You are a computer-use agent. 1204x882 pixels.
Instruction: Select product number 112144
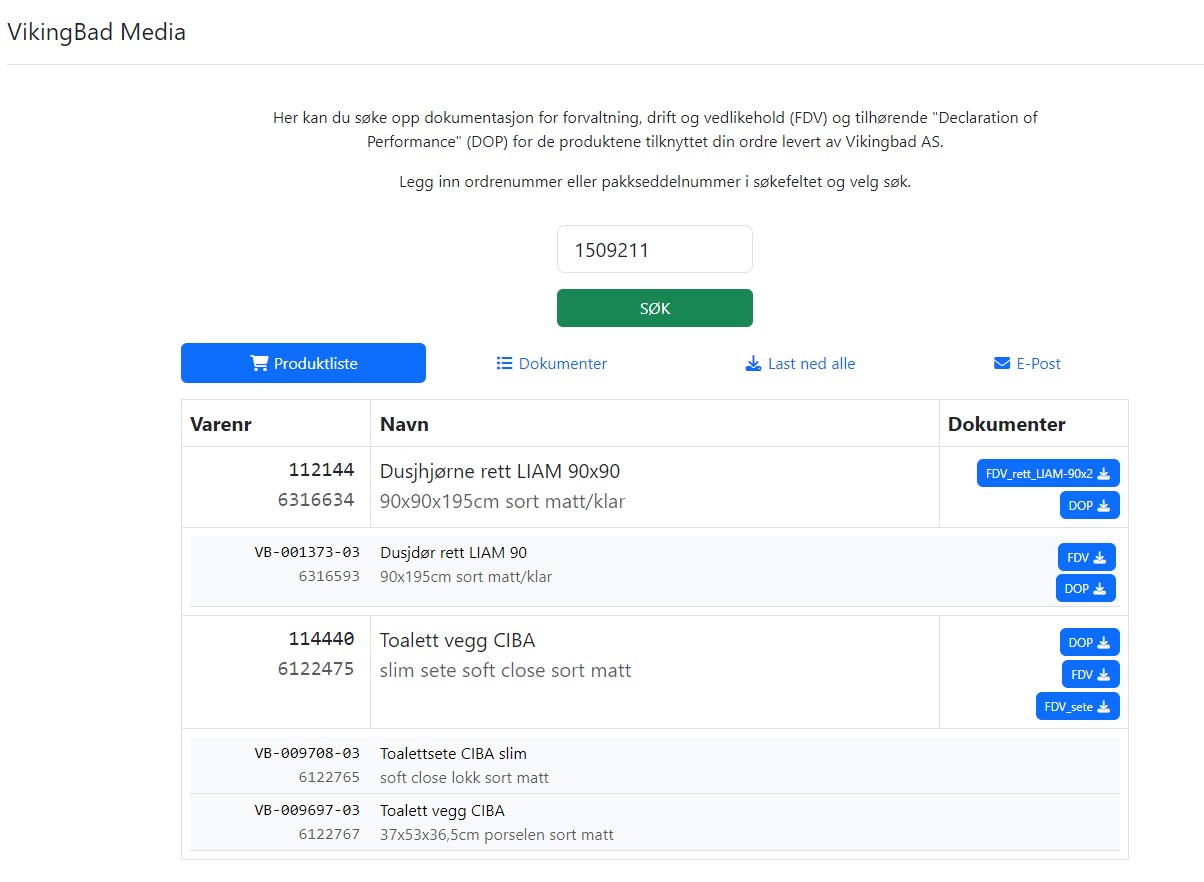(321, 471)
